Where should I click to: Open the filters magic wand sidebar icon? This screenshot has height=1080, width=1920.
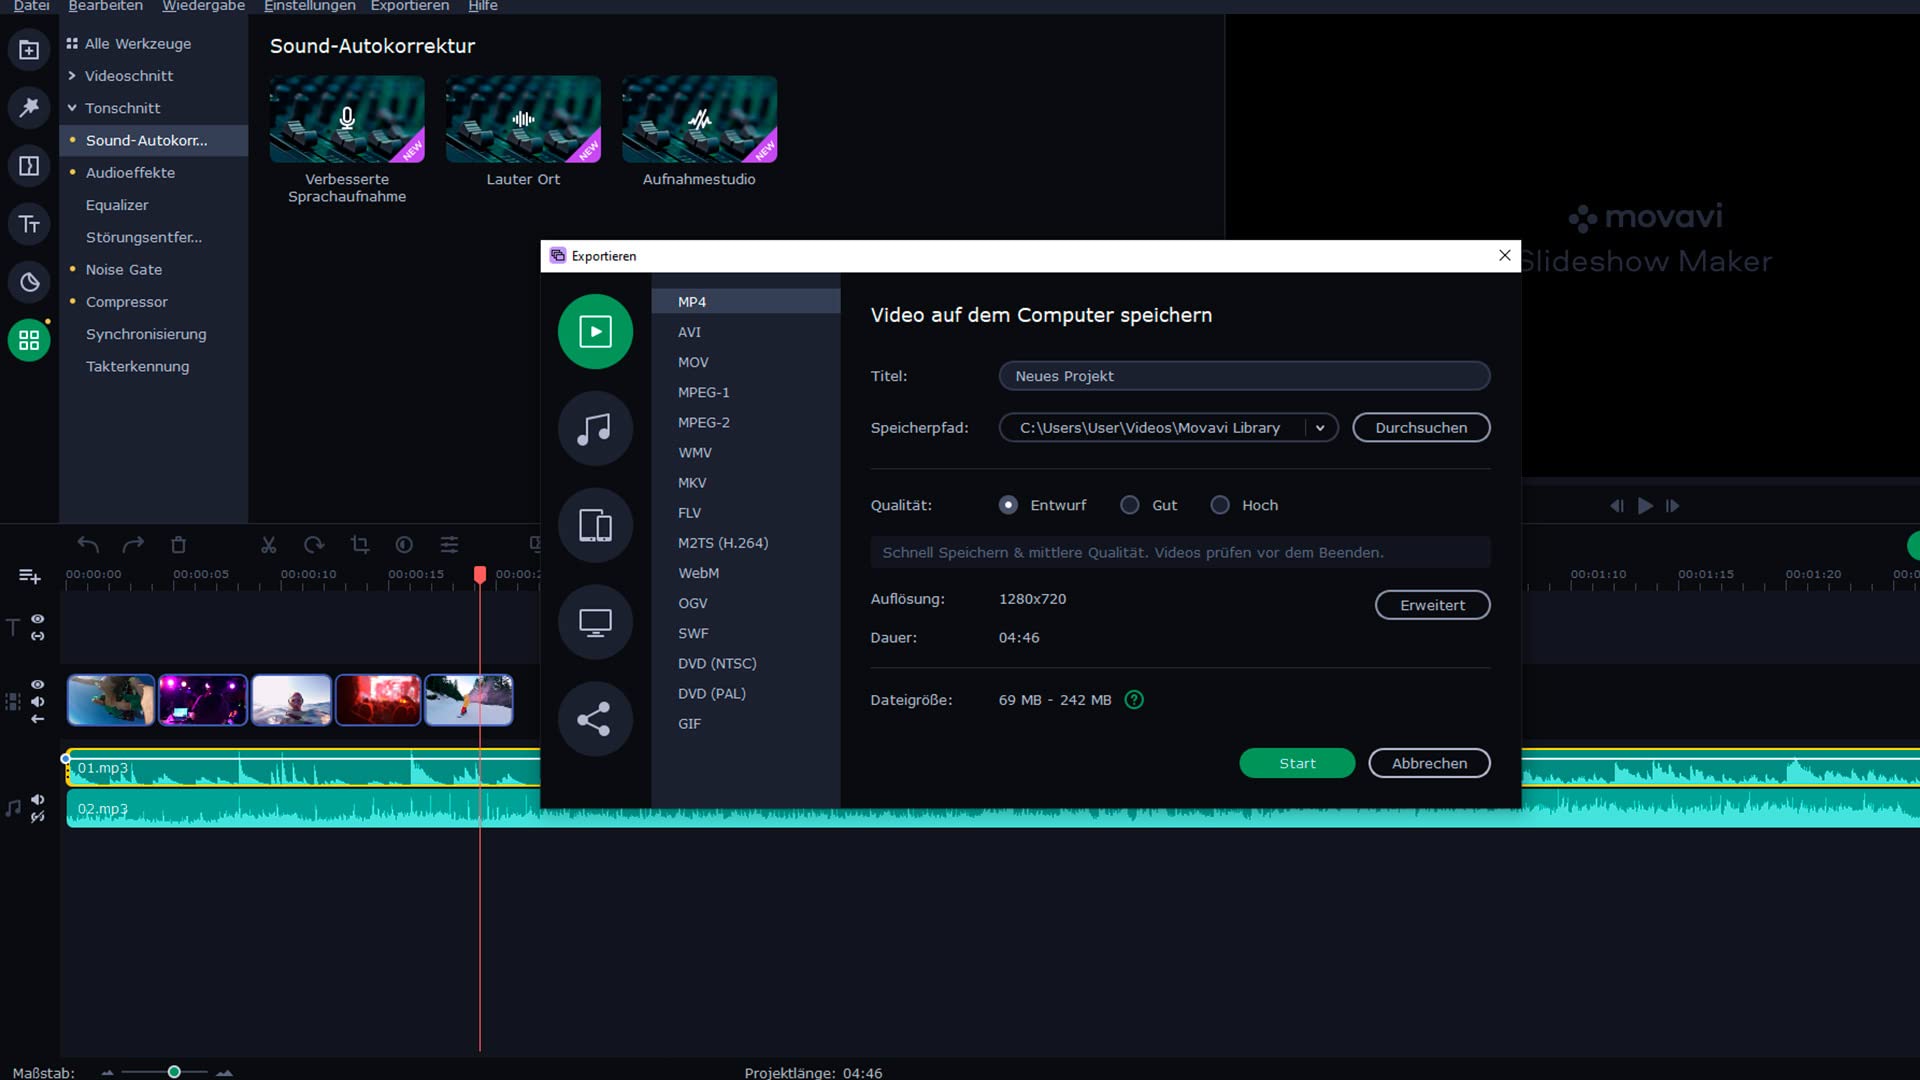coord(29,107)
